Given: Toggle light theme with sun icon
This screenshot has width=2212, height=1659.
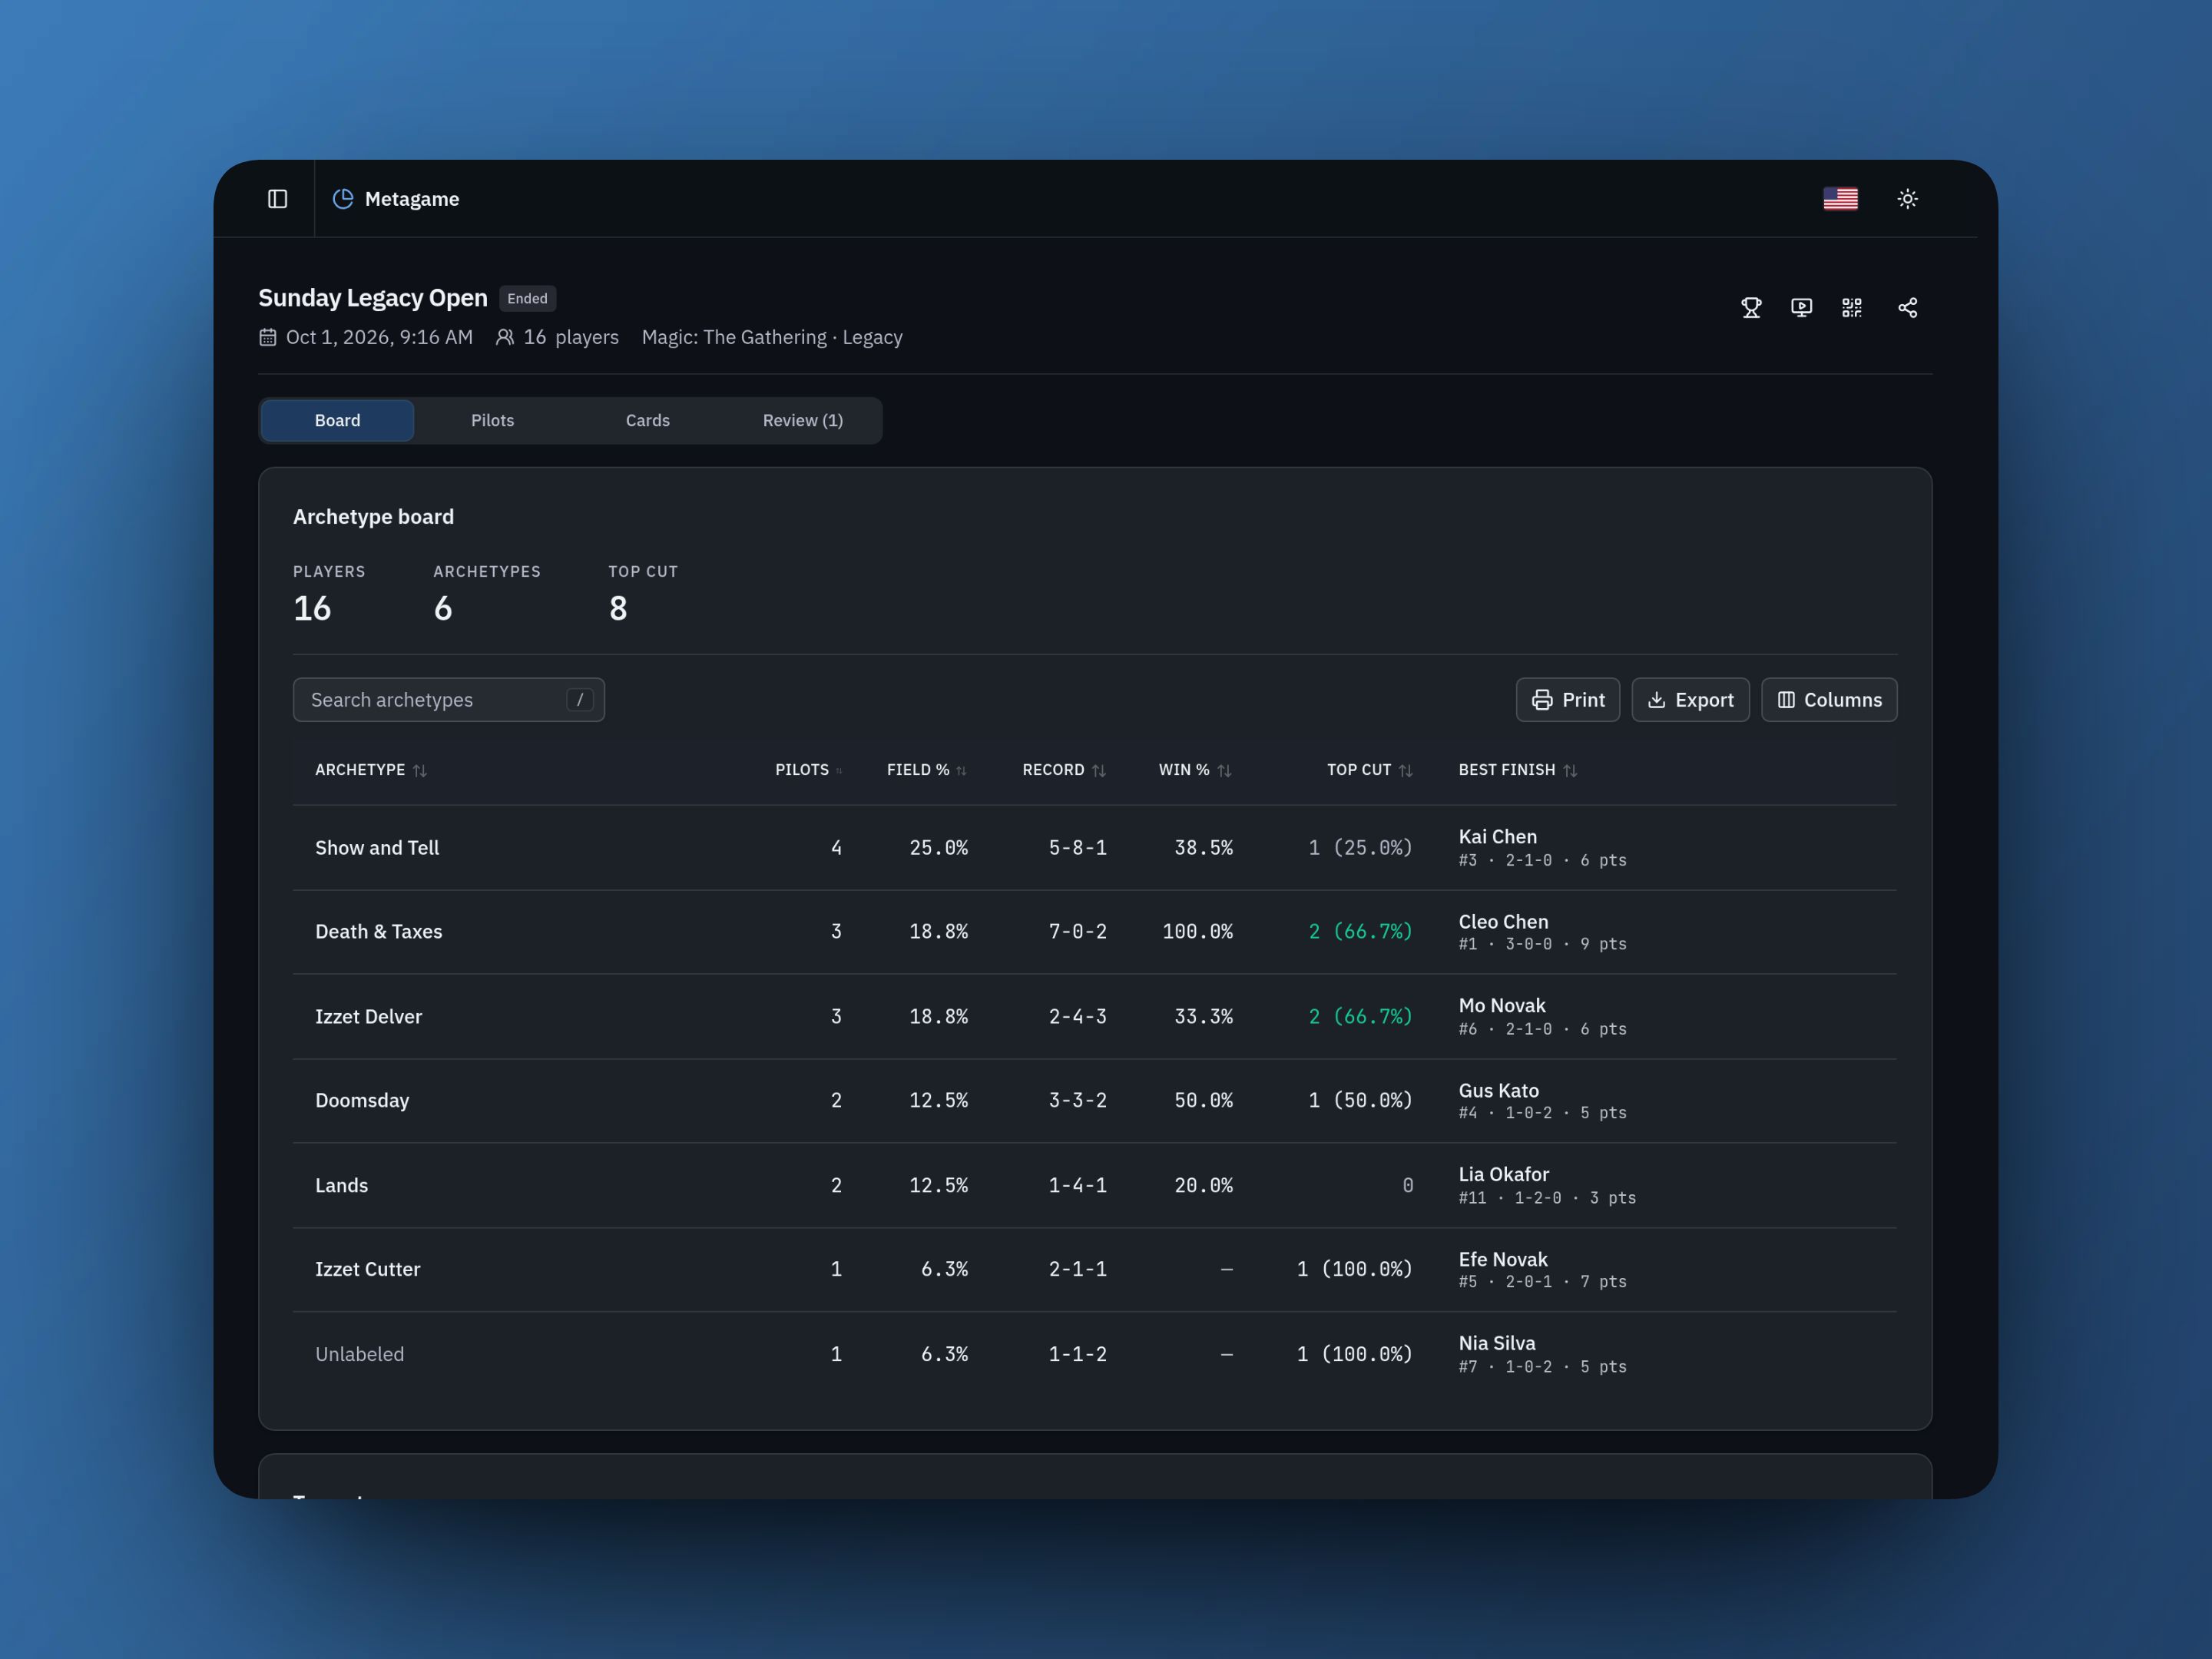Looking at the screenshot, I should point(1907,199).
